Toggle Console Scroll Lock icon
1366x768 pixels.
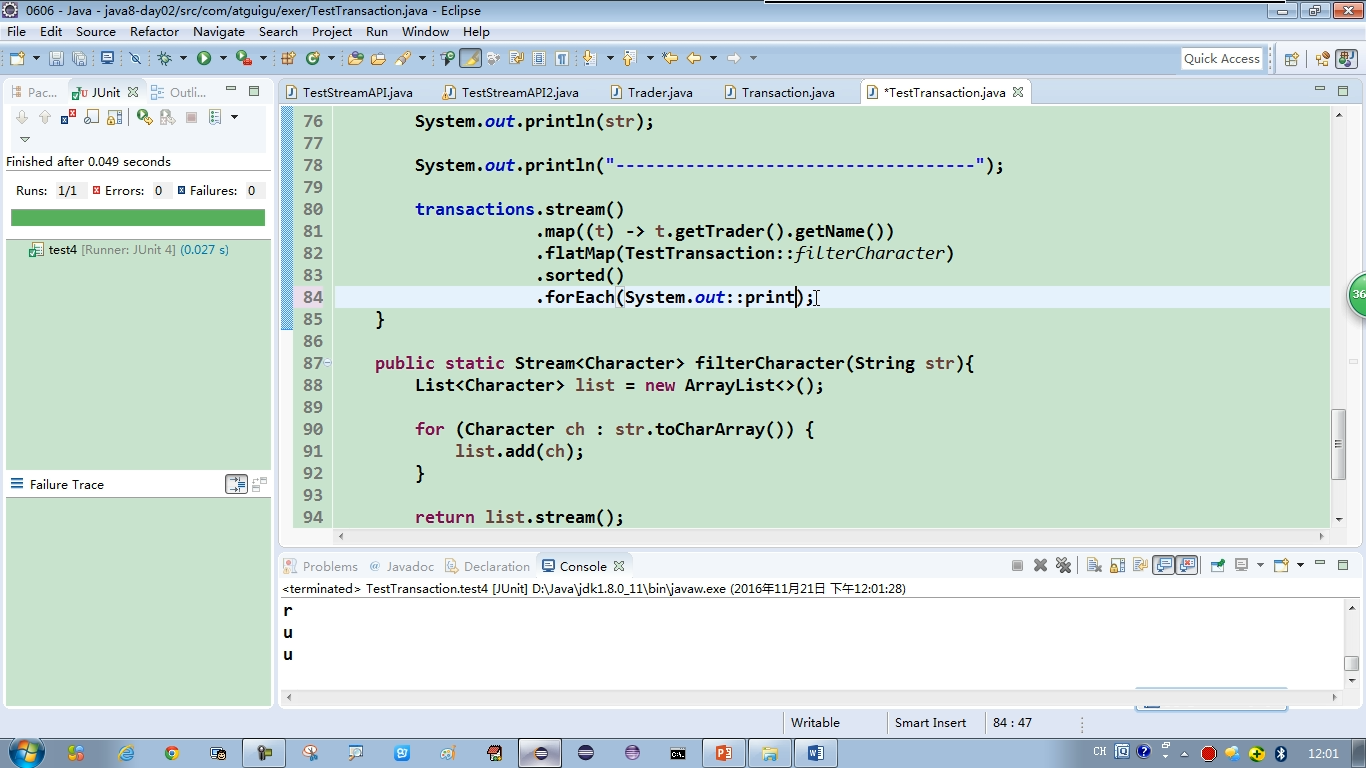1117,565
